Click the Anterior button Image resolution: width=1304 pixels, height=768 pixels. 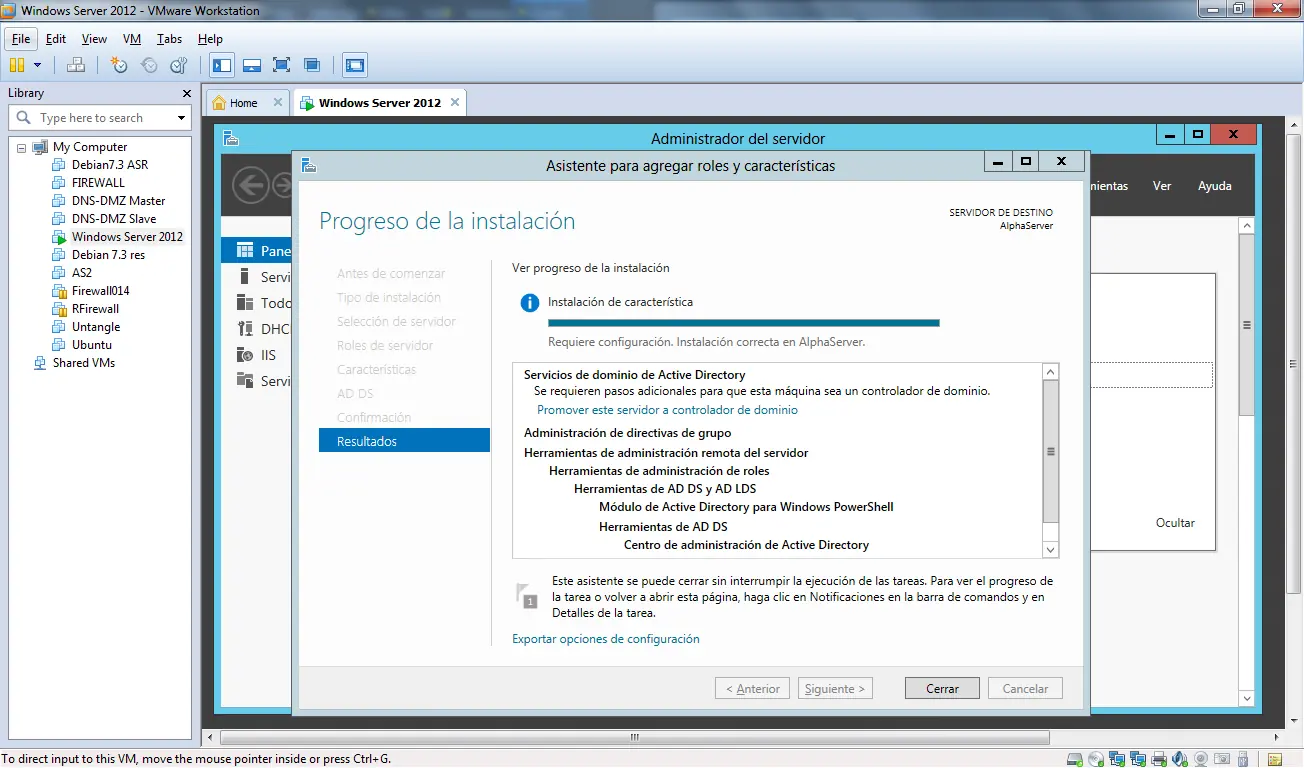coord(753,688)
